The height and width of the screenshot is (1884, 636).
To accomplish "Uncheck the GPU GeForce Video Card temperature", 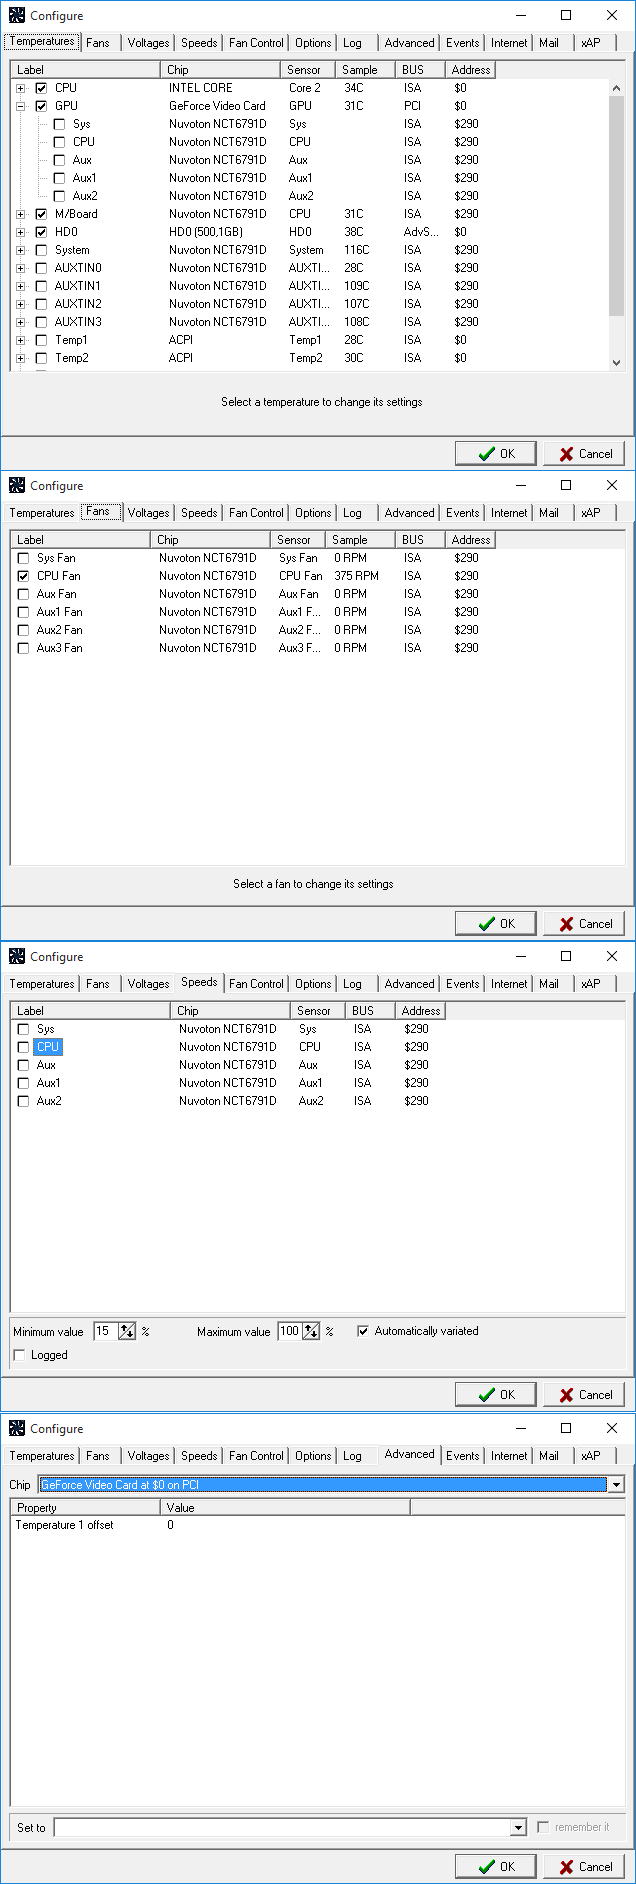I will click(41, 106).
